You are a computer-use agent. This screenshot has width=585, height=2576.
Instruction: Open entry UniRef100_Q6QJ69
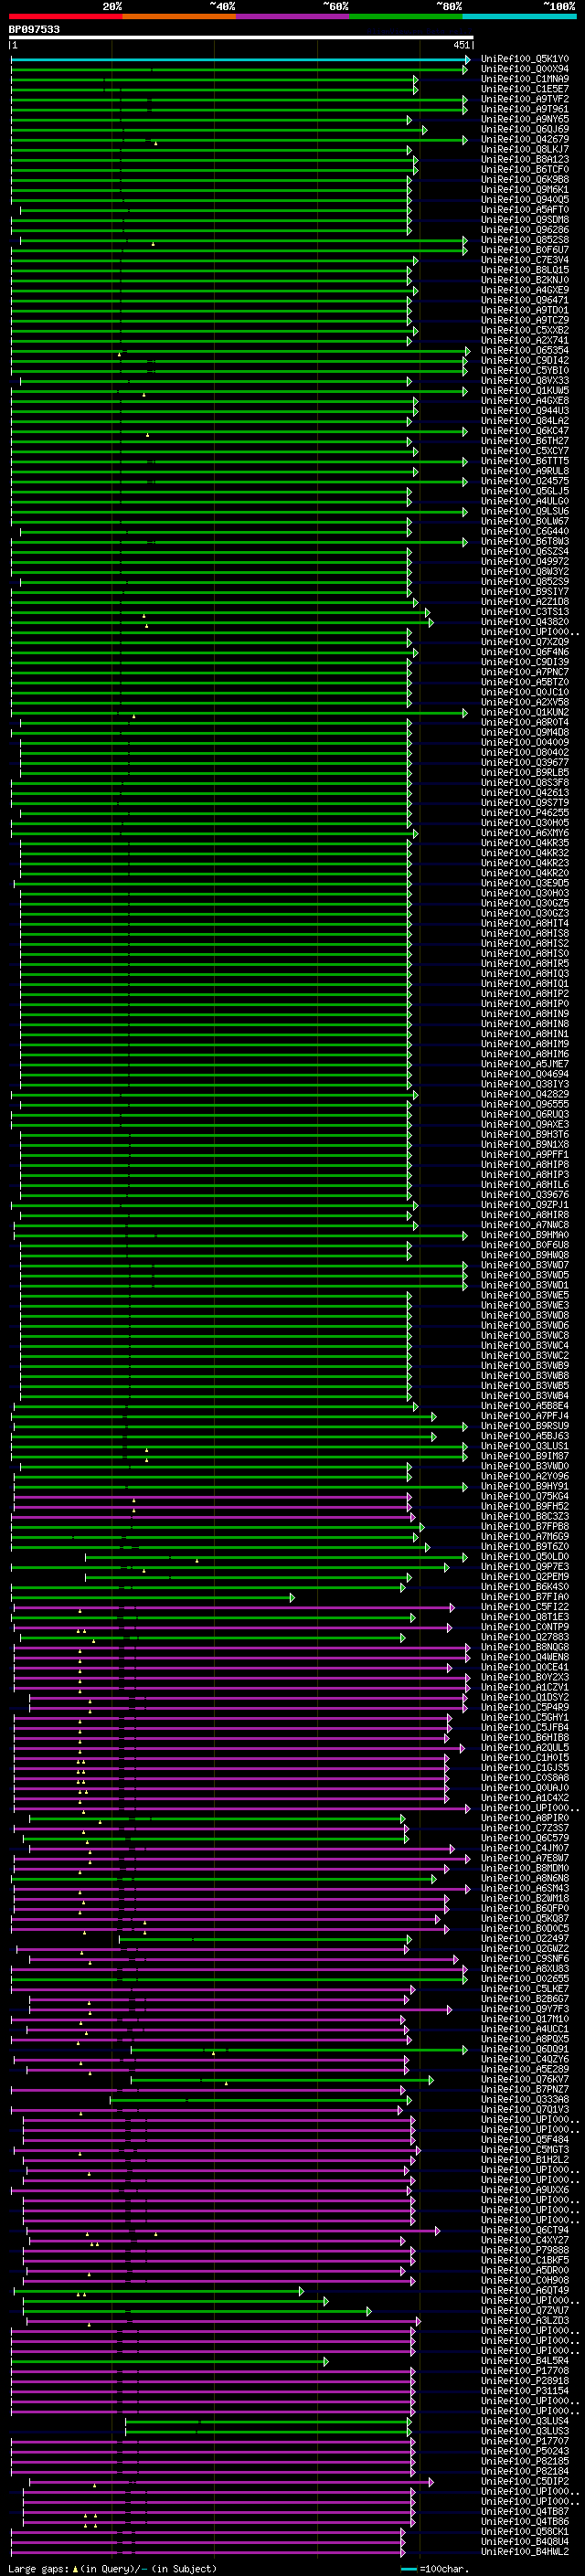click(x=524, y=129)
